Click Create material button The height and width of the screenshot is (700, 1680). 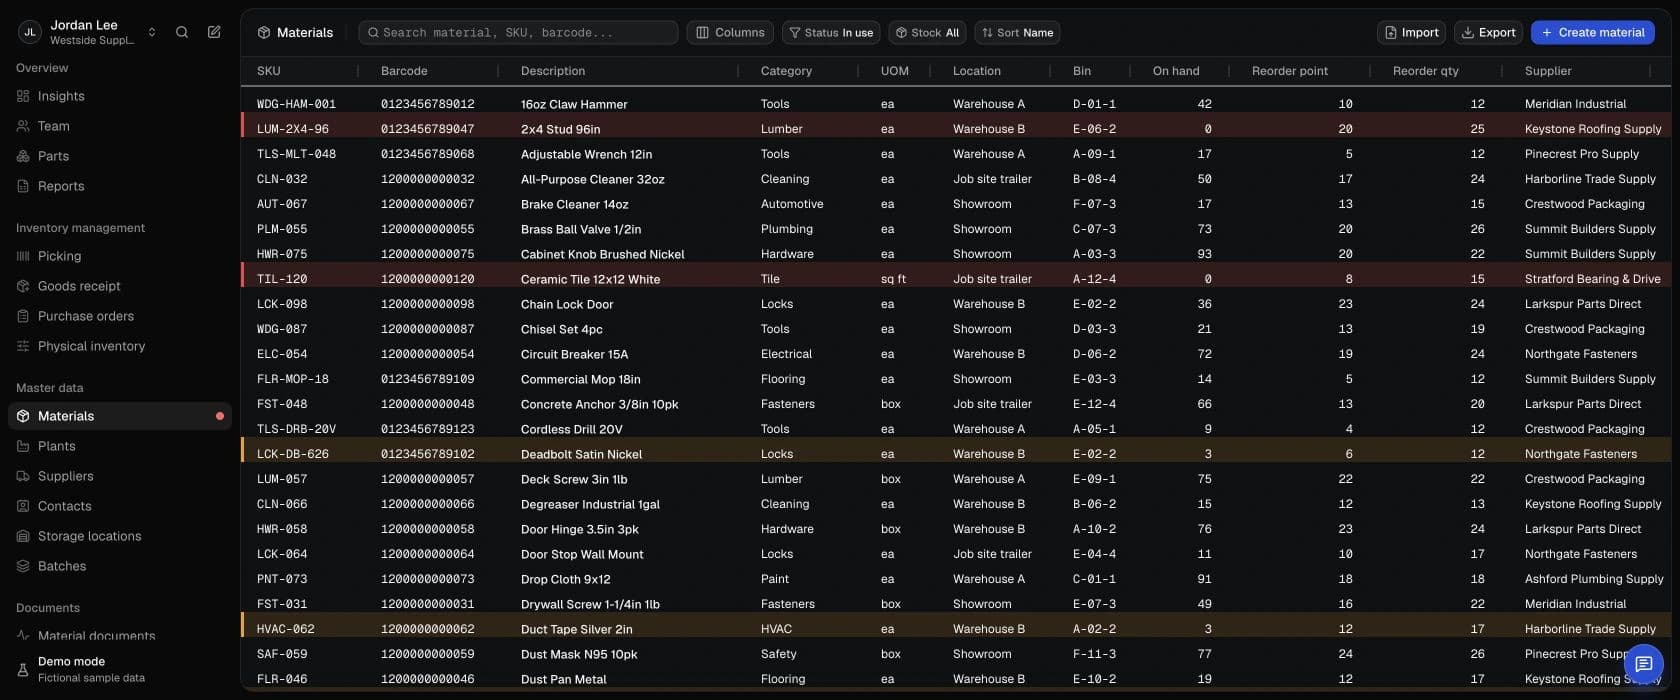pos(1592,32)
